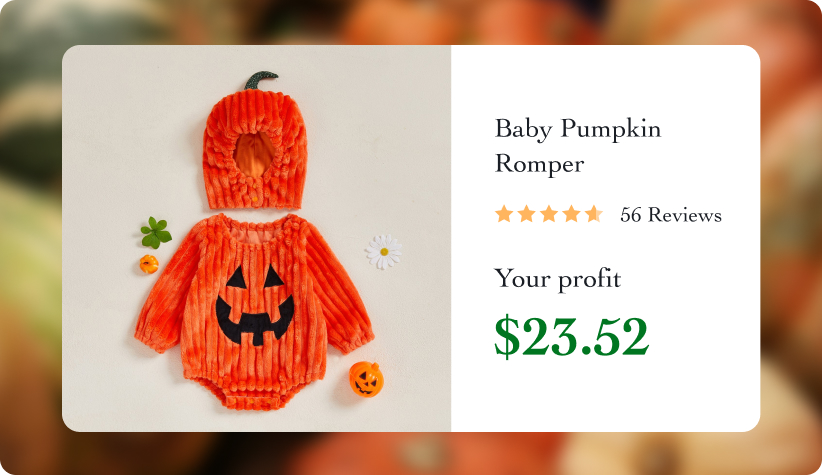Click the half-filled fifth star
822x475 pixels.
coord(594,214)
